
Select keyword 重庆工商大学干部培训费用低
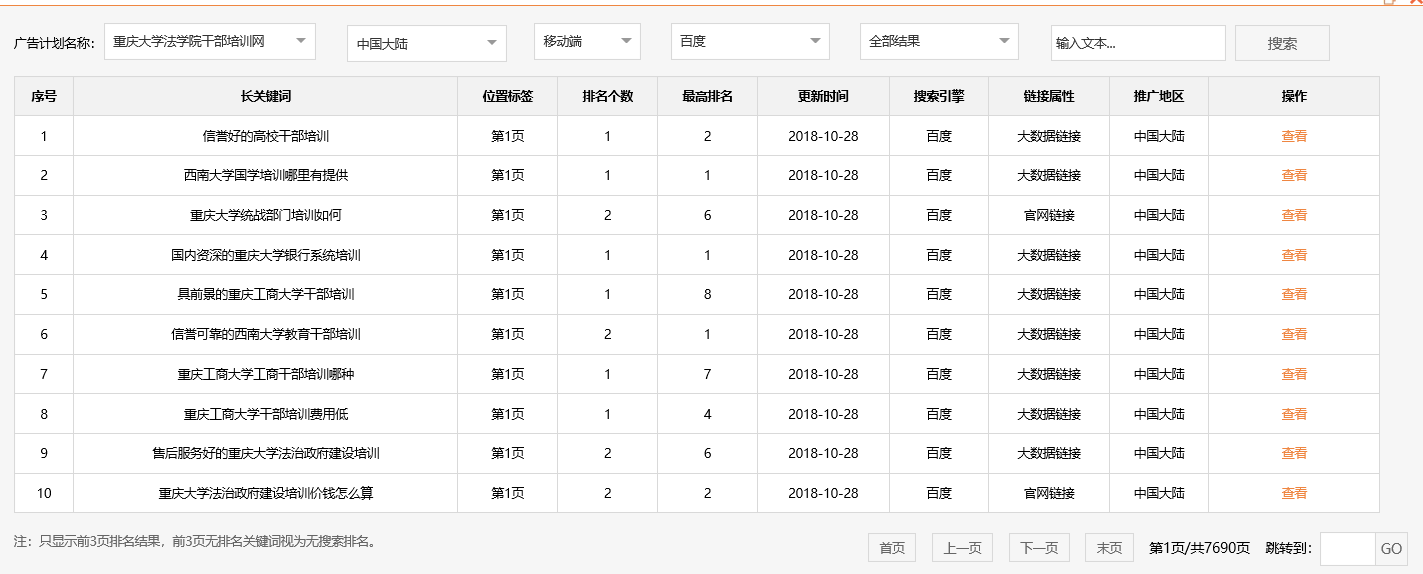point(266,414)
